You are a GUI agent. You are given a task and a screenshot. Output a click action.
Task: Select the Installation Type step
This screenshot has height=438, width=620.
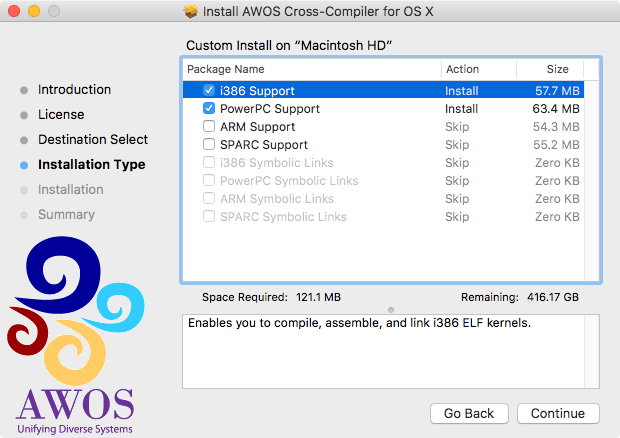point(92,164)
